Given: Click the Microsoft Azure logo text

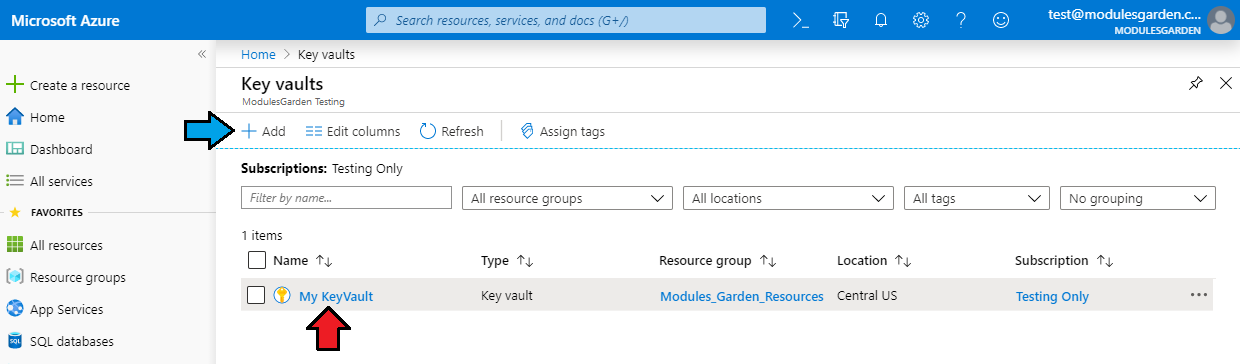Looking at the screenshot, I should (x=64, y=20).
